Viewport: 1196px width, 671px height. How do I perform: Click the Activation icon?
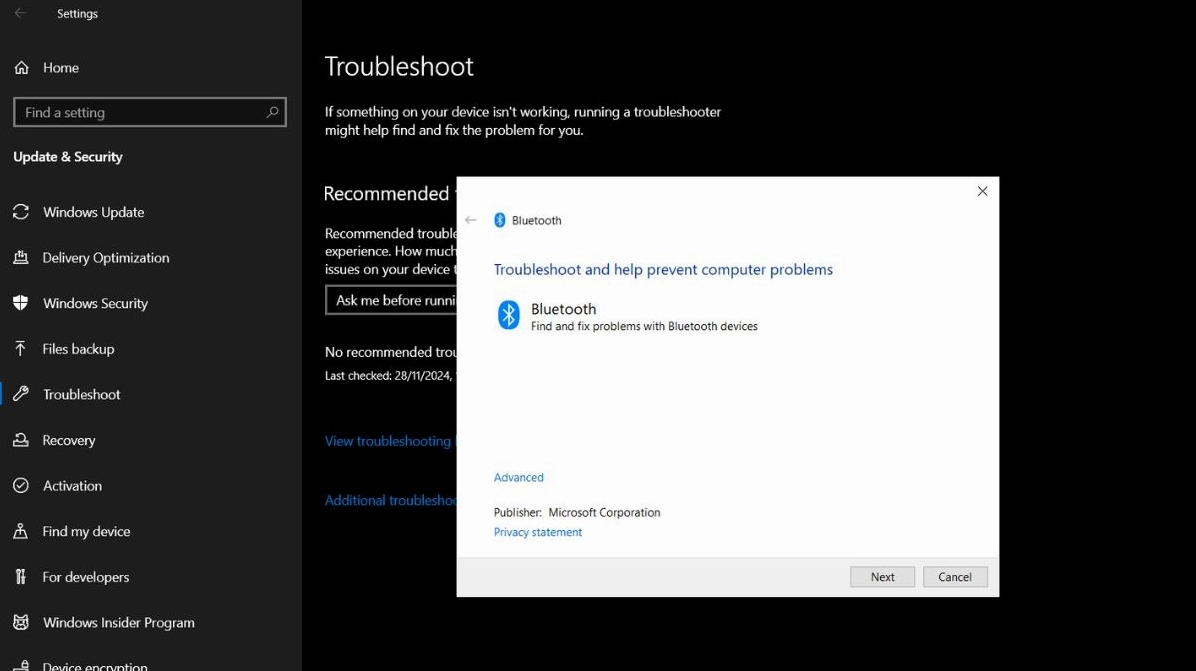tap(22, 485)
